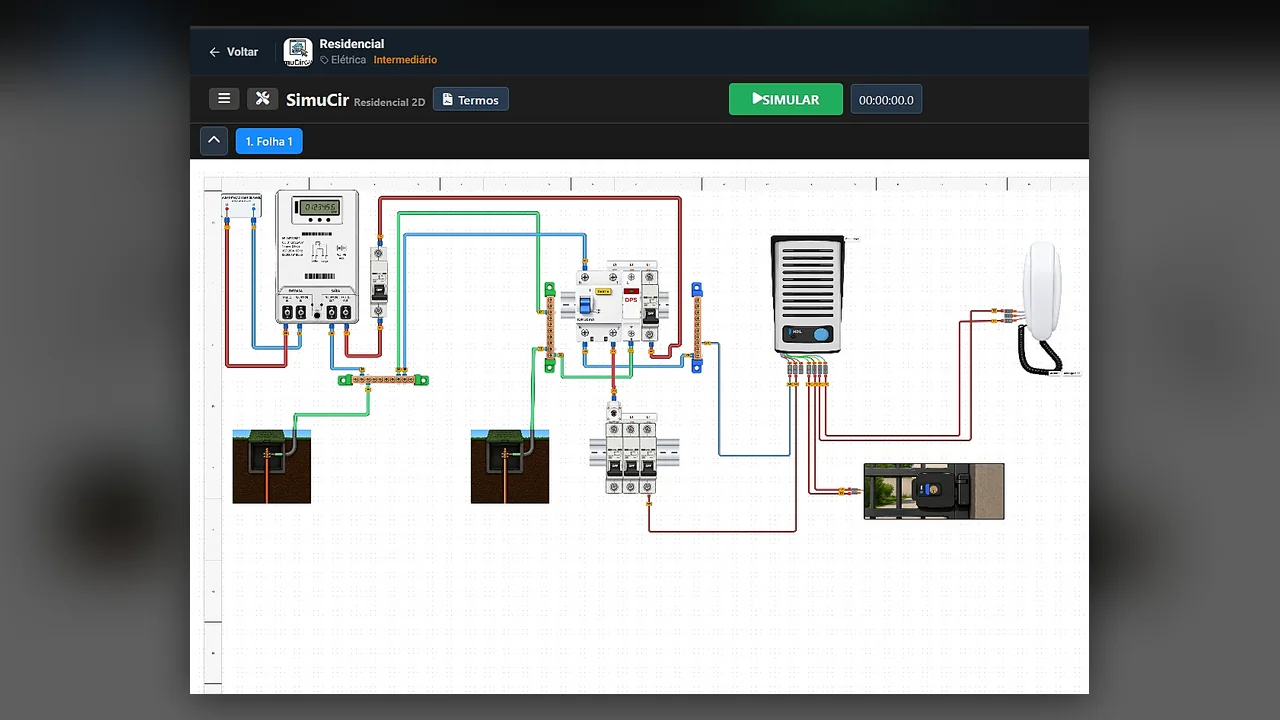Click the DPS label on the surge protector
The height and width of the screenshot is (720, 1280).
click(x=631, y=300)
